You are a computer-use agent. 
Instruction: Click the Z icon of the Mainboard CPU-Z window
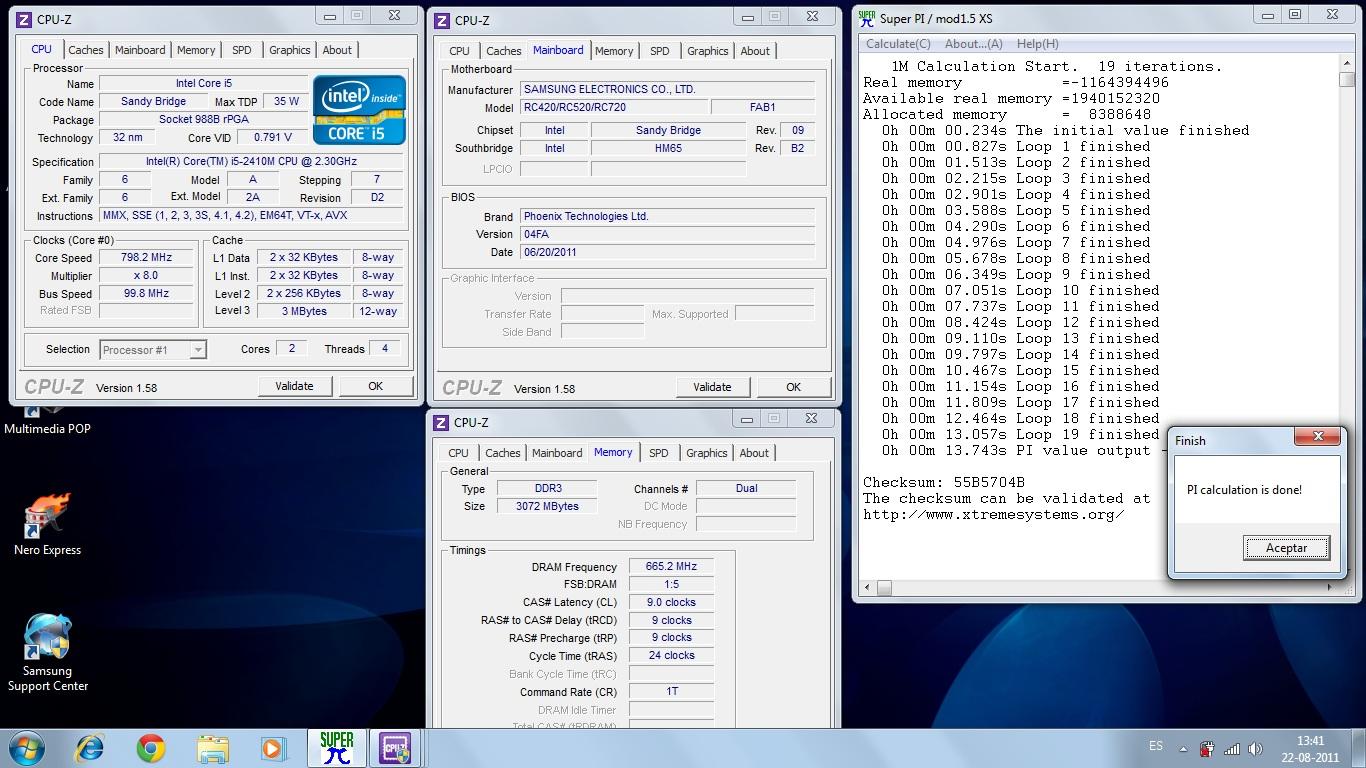(x=442, y=20)
